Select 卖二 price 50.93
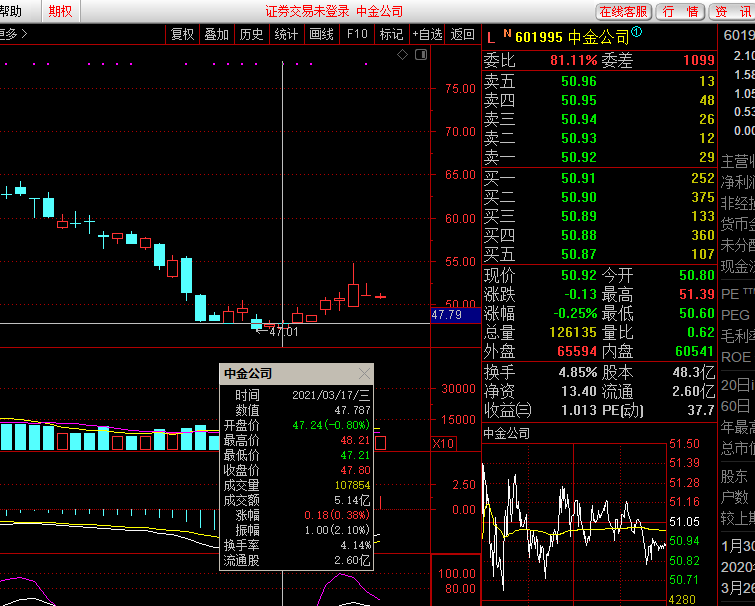The width and height of the screenshot is (755, 606). pyautogui.click(x=579, y=139)
